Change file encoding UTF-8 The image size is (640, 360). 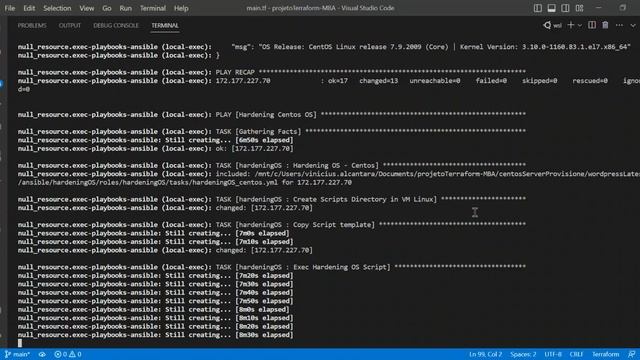[553, 354]
